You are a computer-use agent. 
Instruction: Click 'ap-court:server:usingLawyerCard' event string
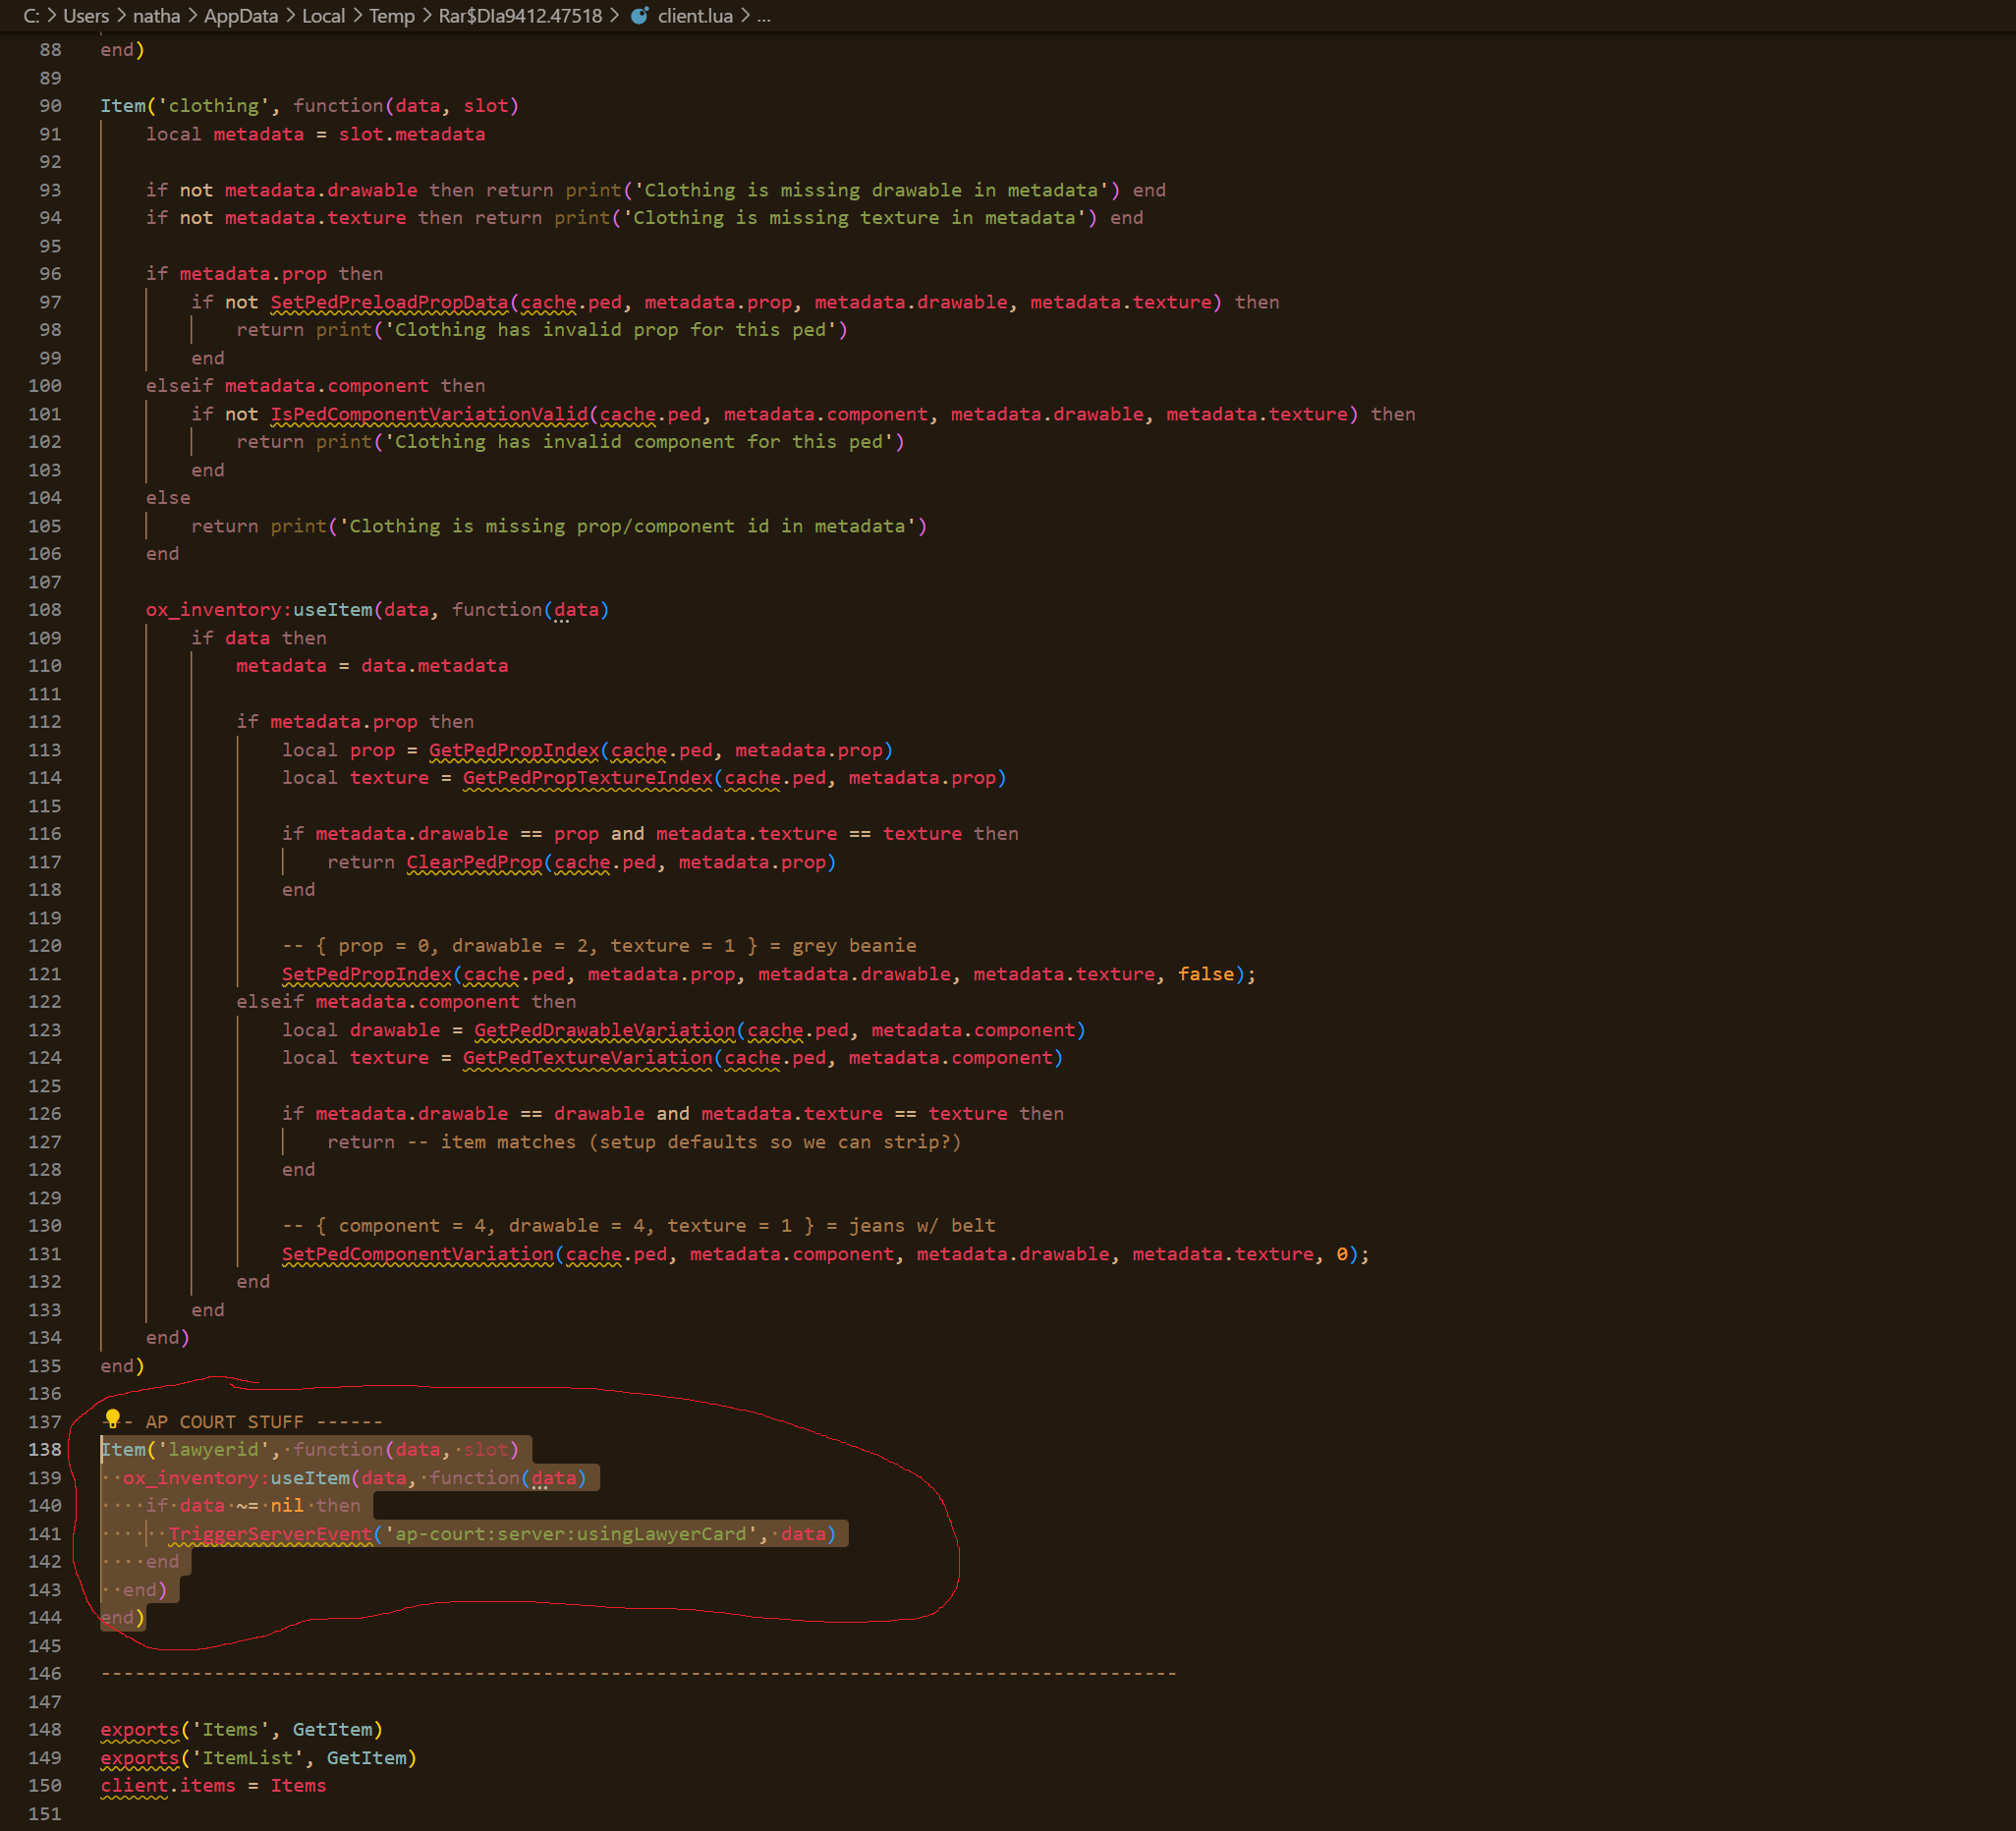pos(571,1534)
